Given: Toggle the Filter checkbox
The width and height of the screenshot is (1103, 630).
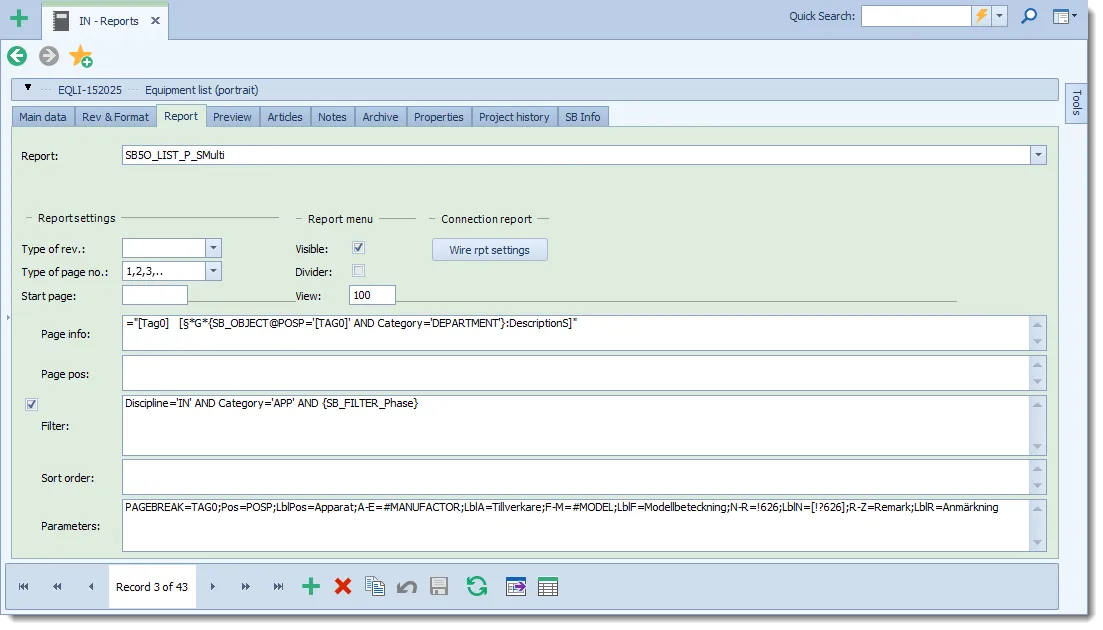Looking at the screenshot, I should 32,404.
